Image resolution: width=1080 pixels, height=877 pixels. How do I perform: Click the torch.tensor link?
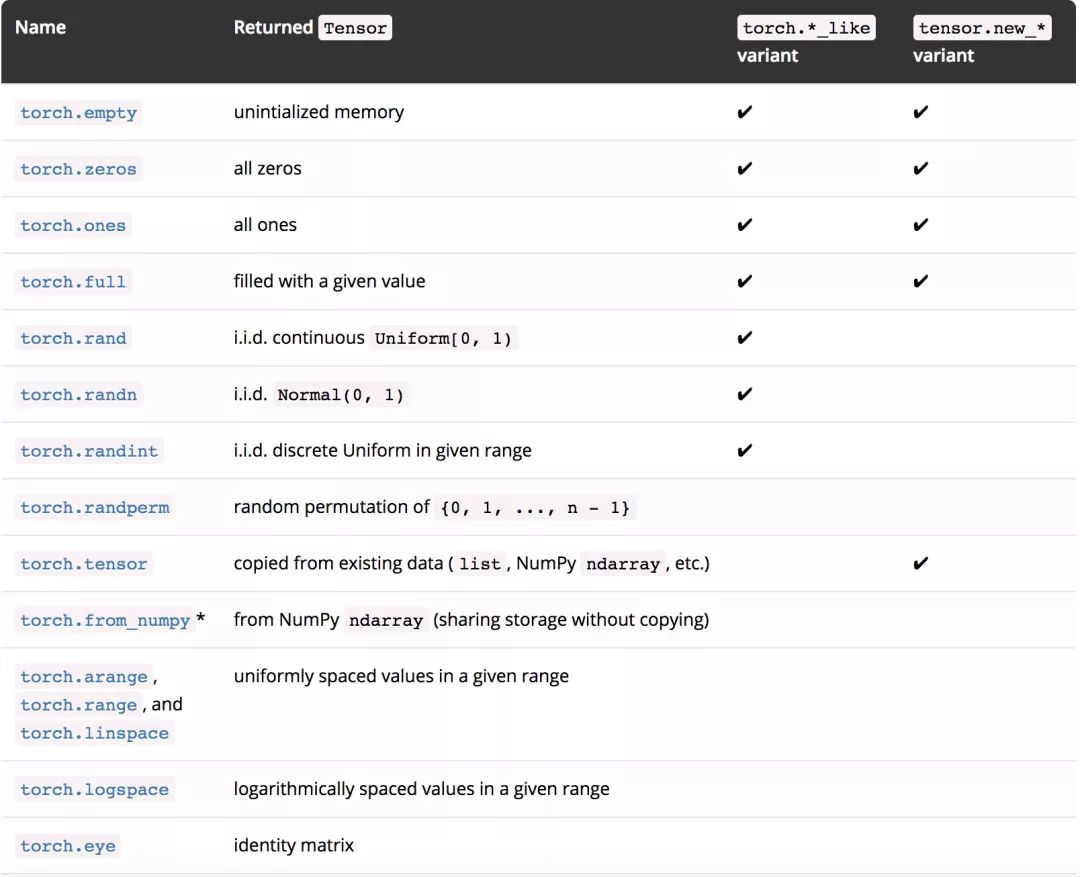tap(84, 564)
